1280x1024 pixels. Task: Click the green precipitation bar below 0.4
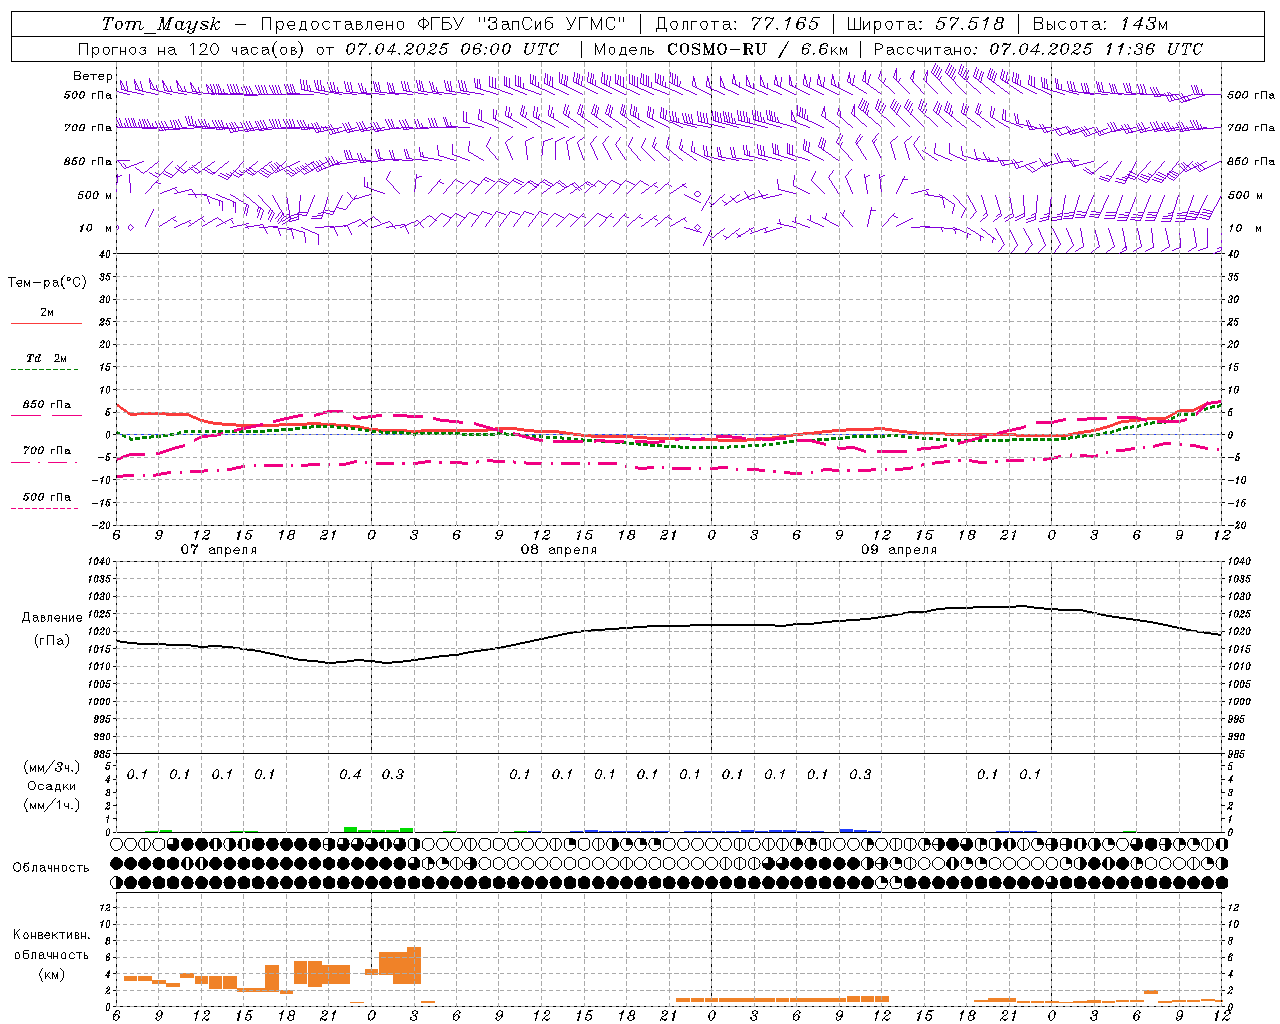click(x=350, y=829)
